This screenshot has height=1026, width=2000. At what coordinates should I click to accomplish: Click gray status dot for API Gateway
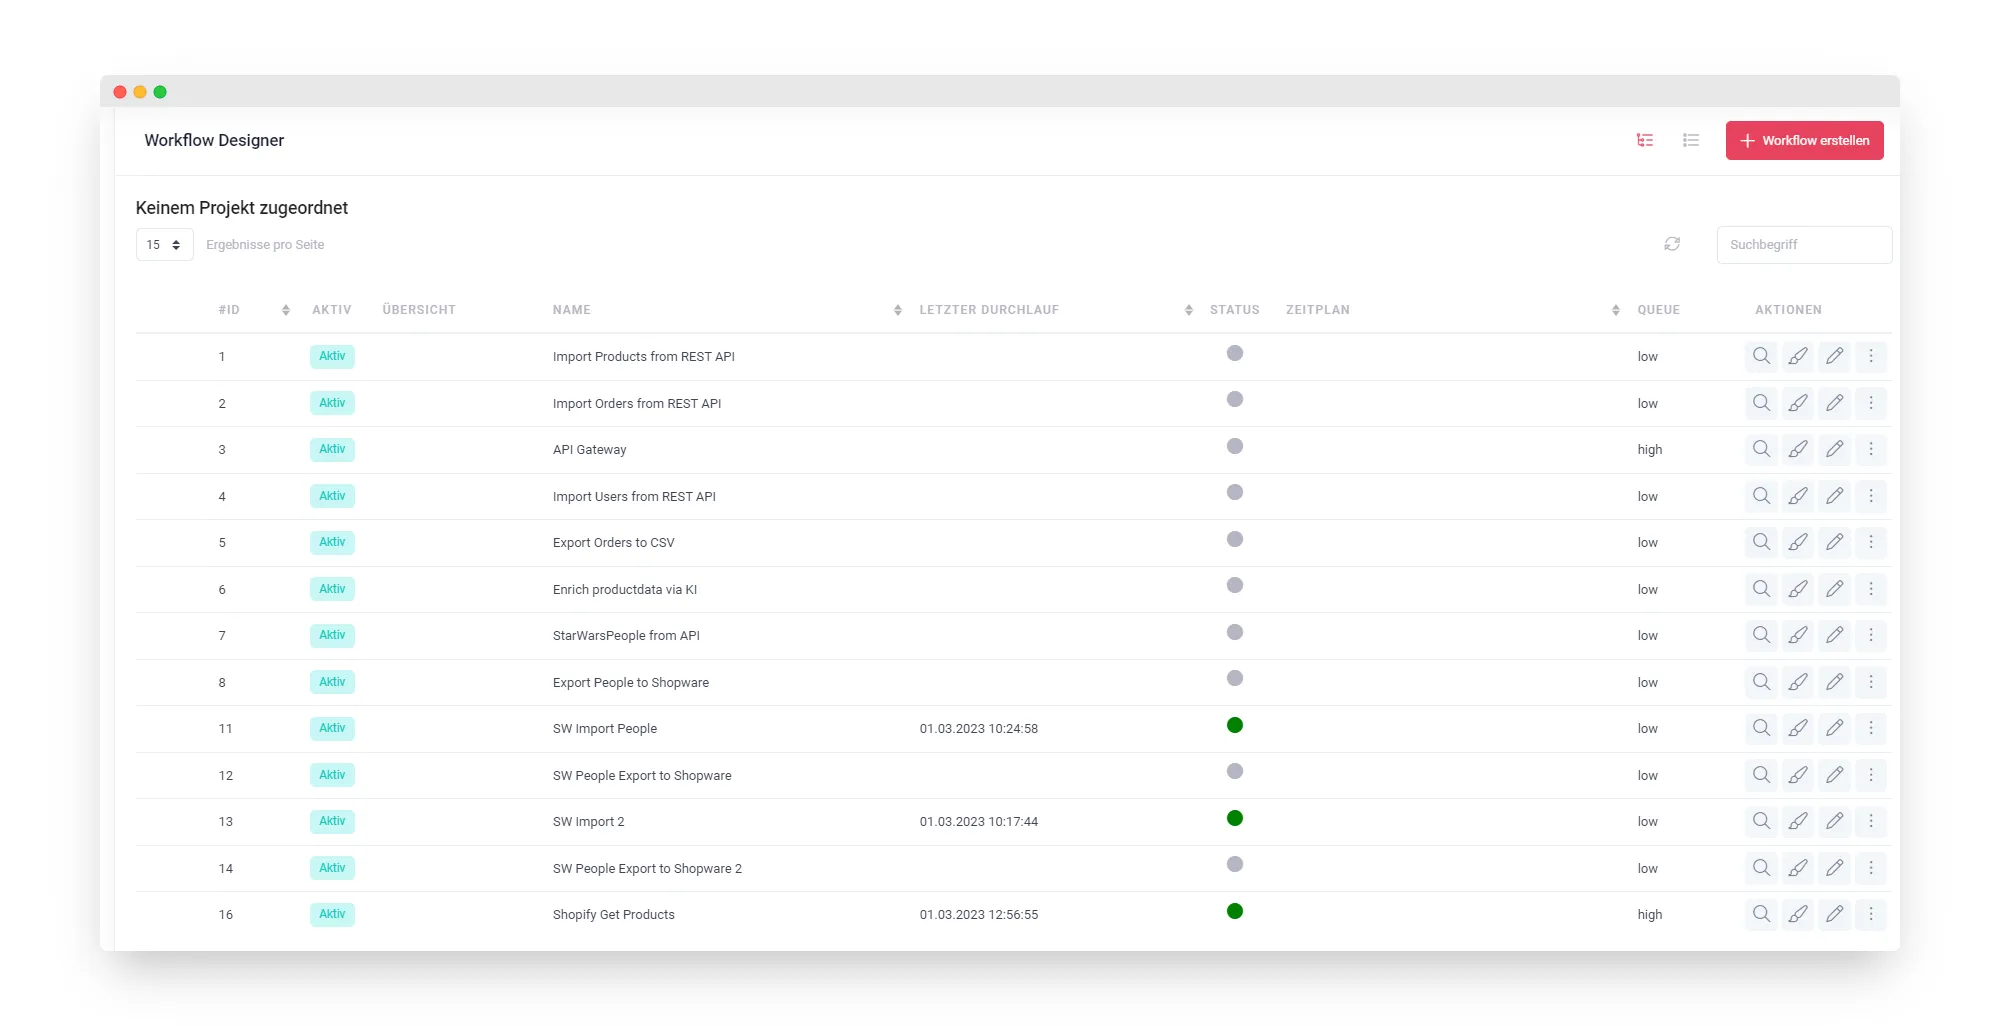point(1235,446)
